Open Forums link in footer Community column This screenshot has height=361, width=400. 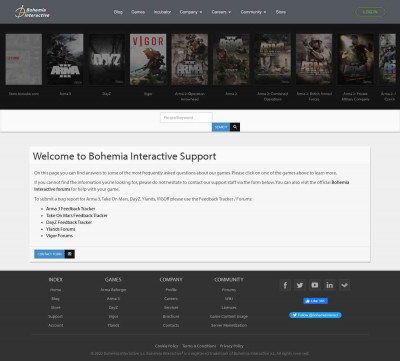coord(229,290)
